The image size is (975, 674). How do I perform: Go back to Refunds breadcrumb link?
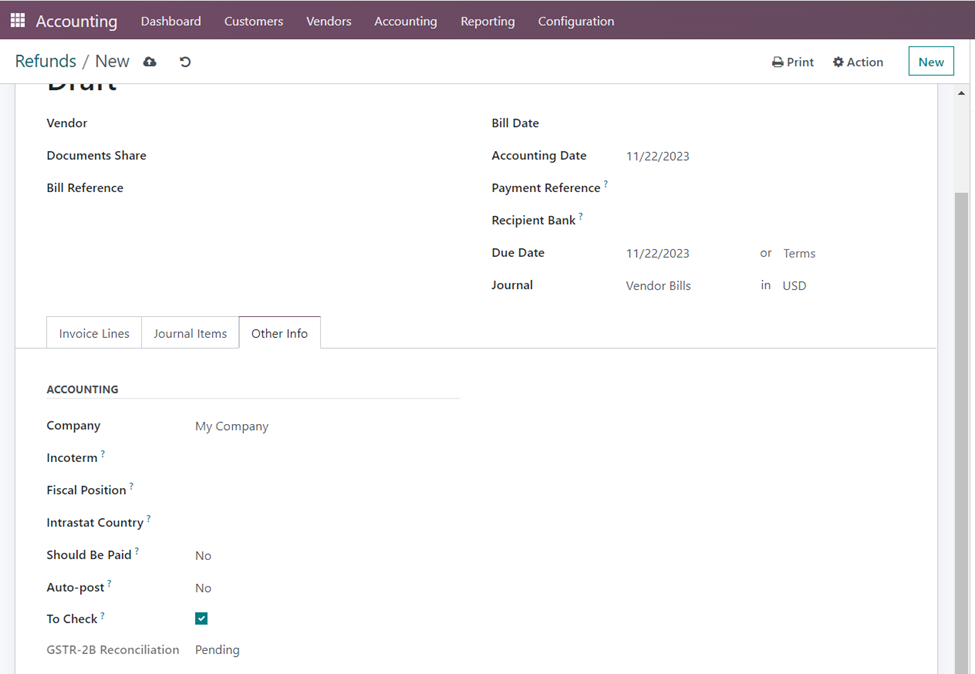pos(46,62)
